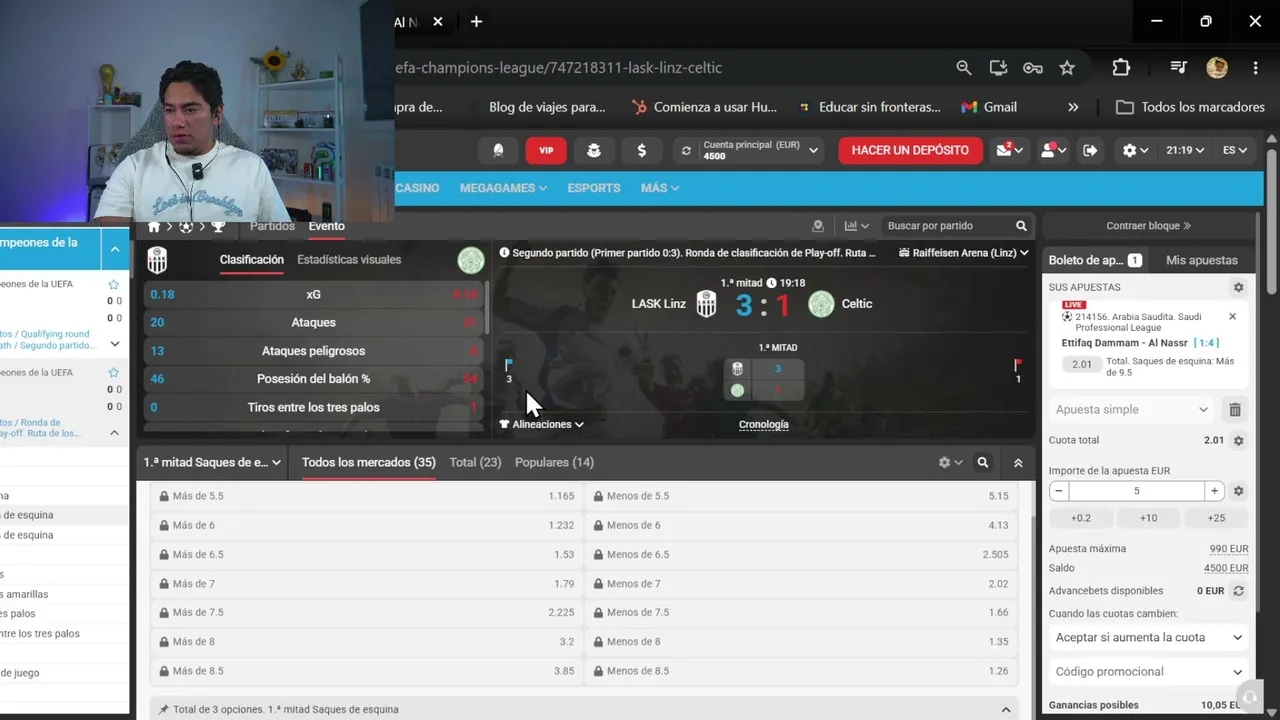Switch to the Clasificación tab
This screenshot has width=1280, height=720.
click(252, 260)
